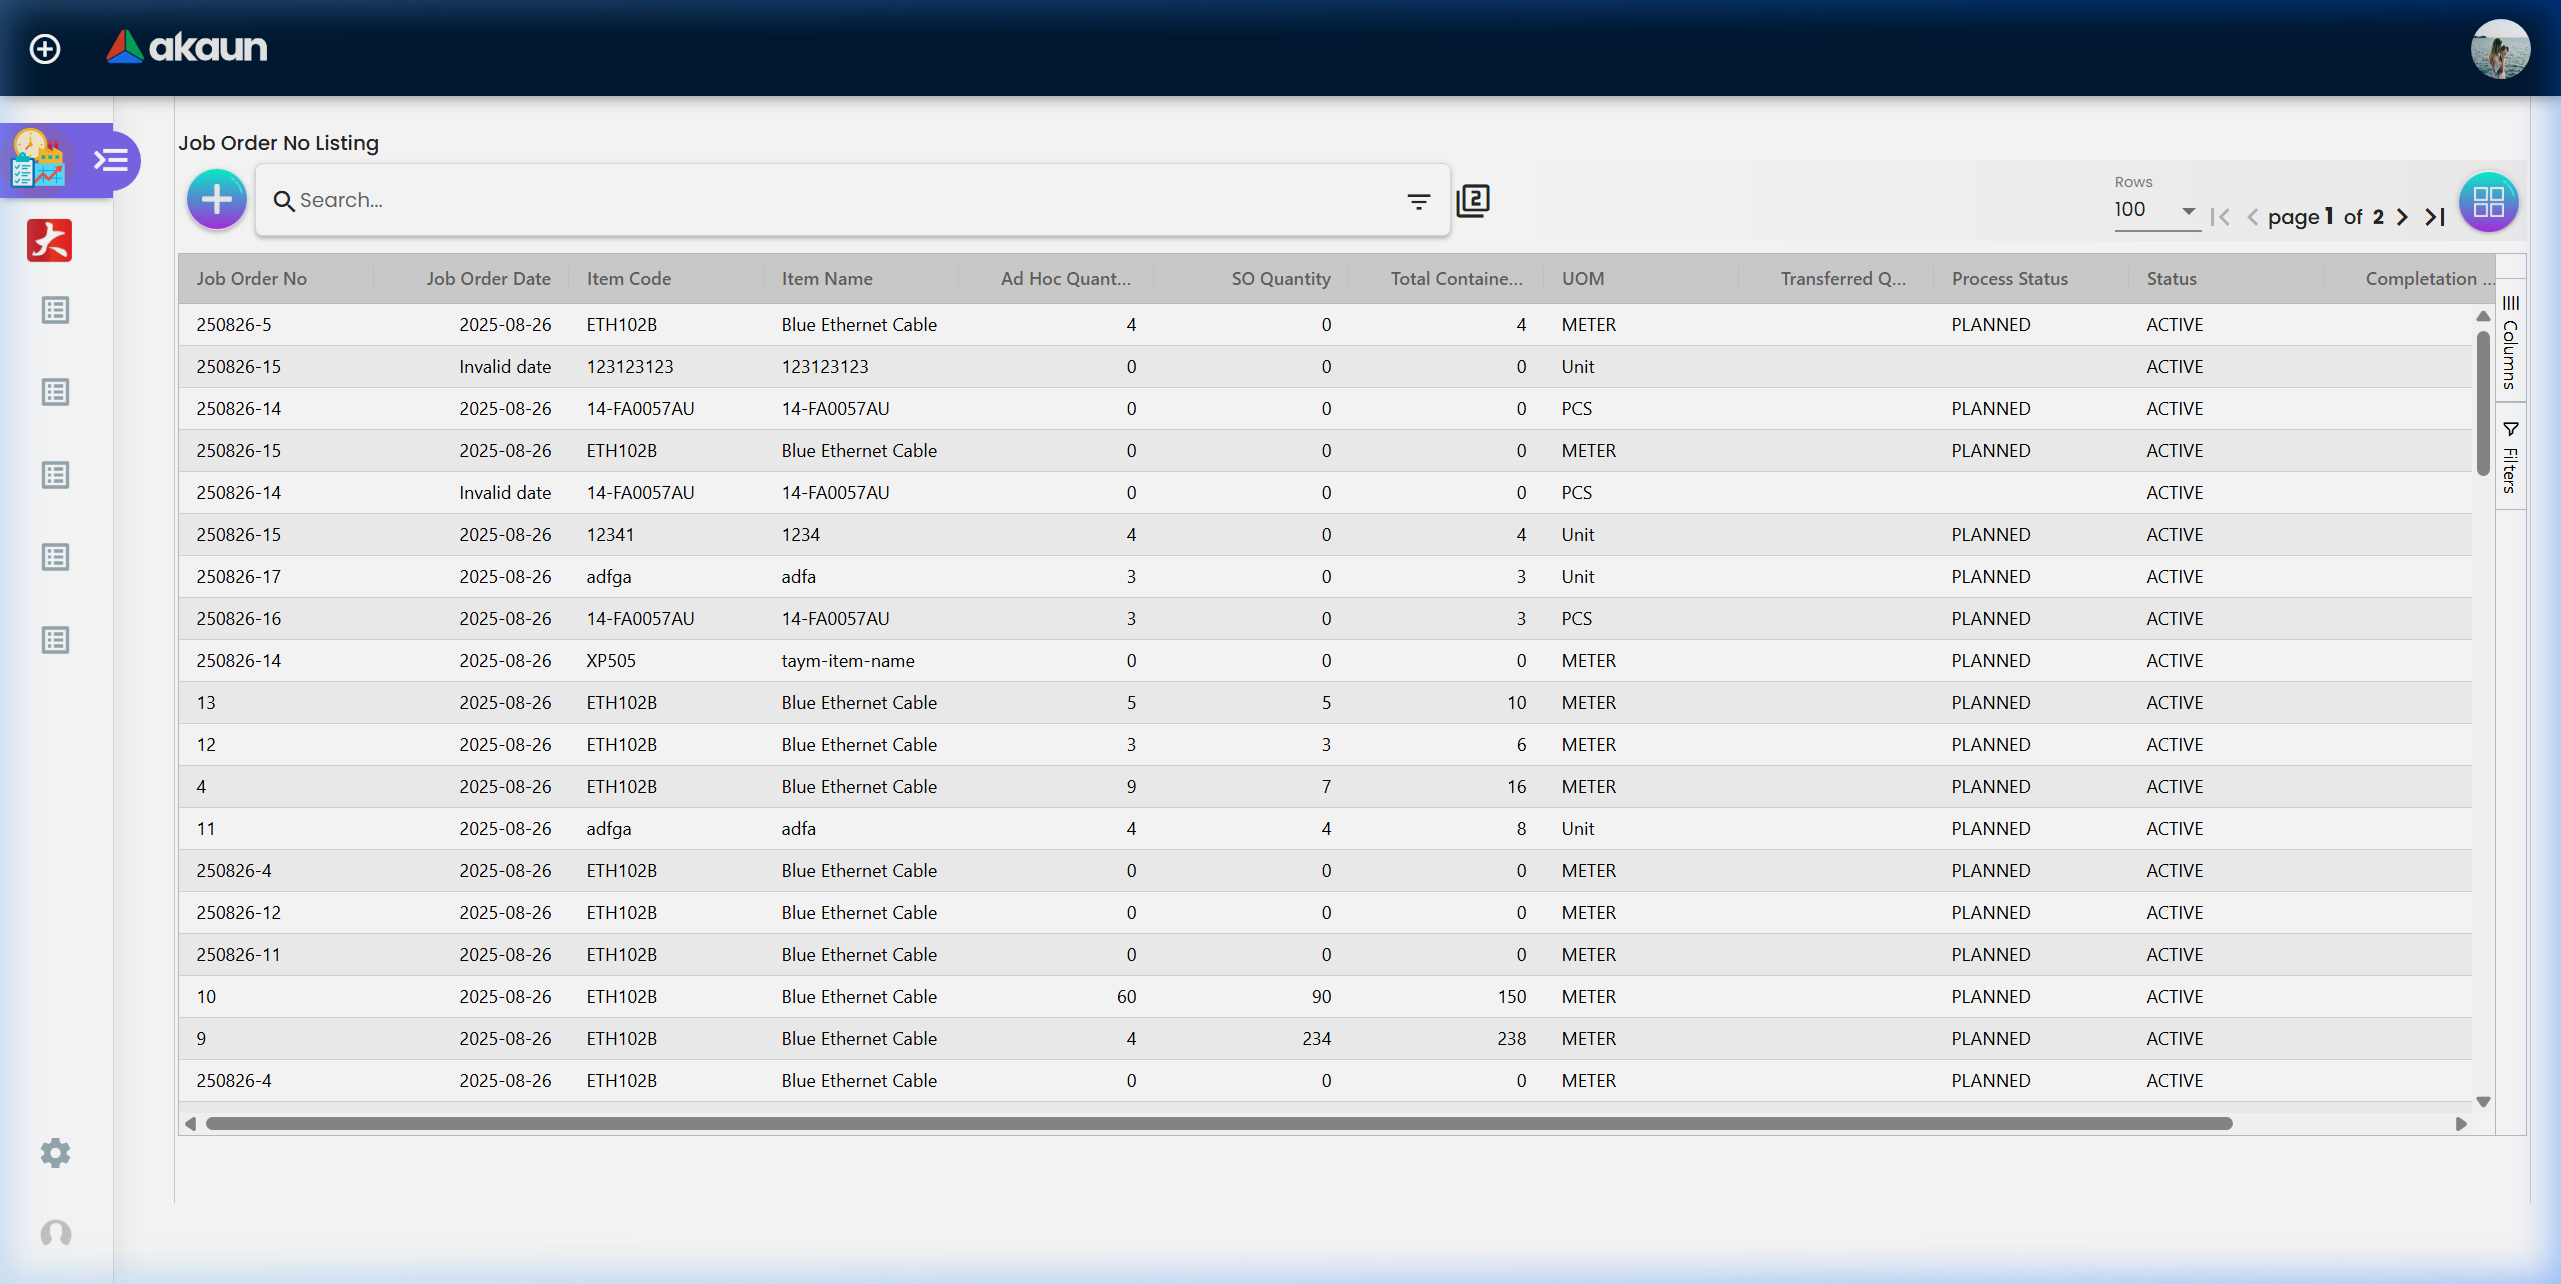Click the filter funnel icon beside search bar
The height and width of the screenshot is (1284, 2561).
(1420, 200)
